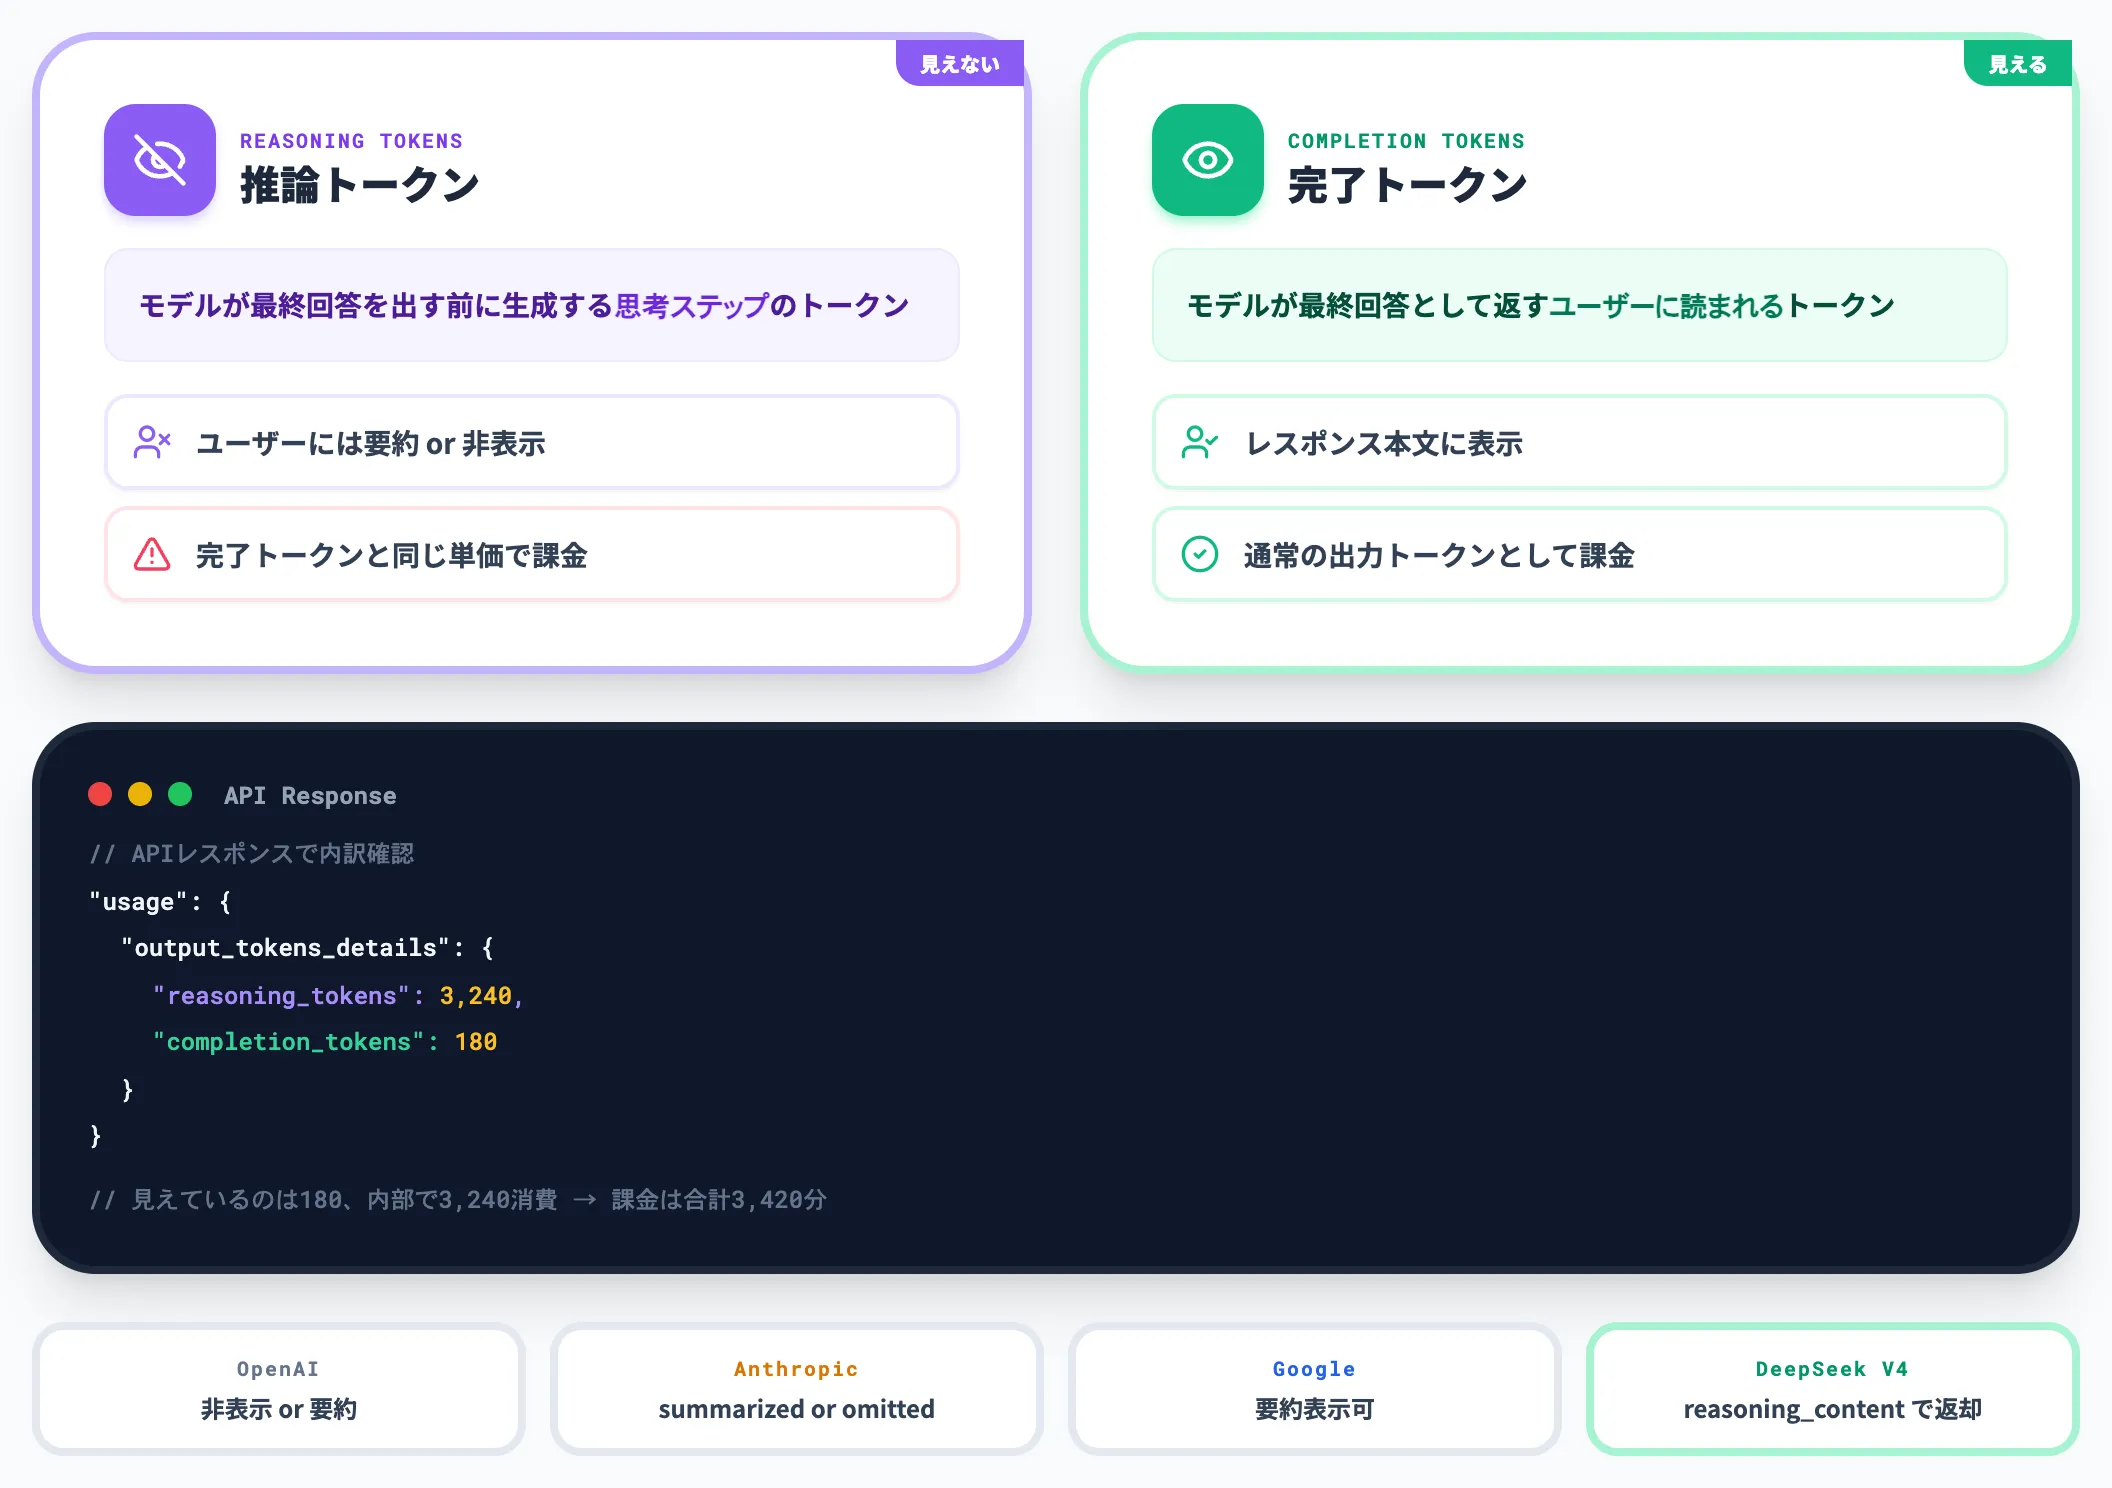Click the COMPLETION TOKENS label
Viewport: 2112px width, 1488px height.
[x=1406, y=141]
